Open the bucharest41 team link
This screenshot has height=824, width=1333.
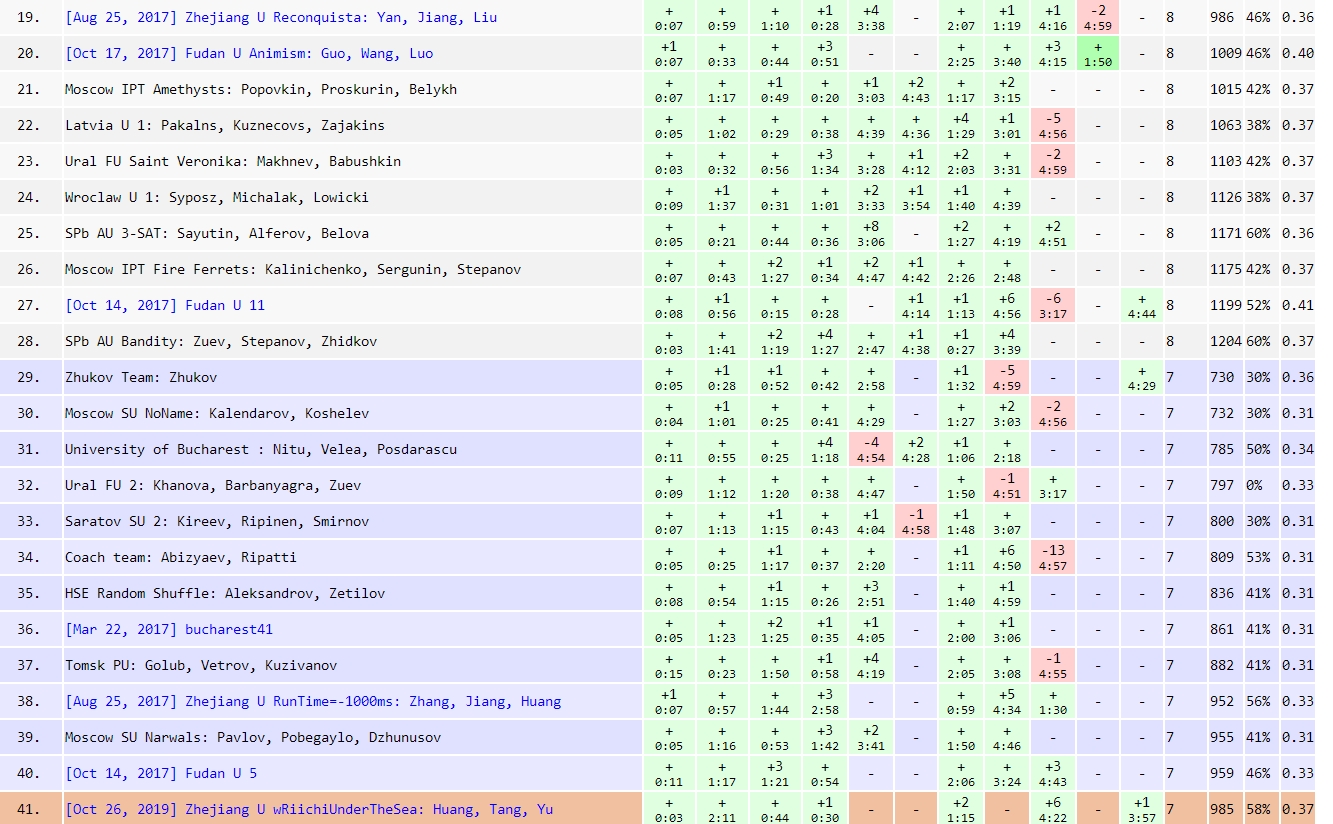pyautogui.click(x=169, y=629)
